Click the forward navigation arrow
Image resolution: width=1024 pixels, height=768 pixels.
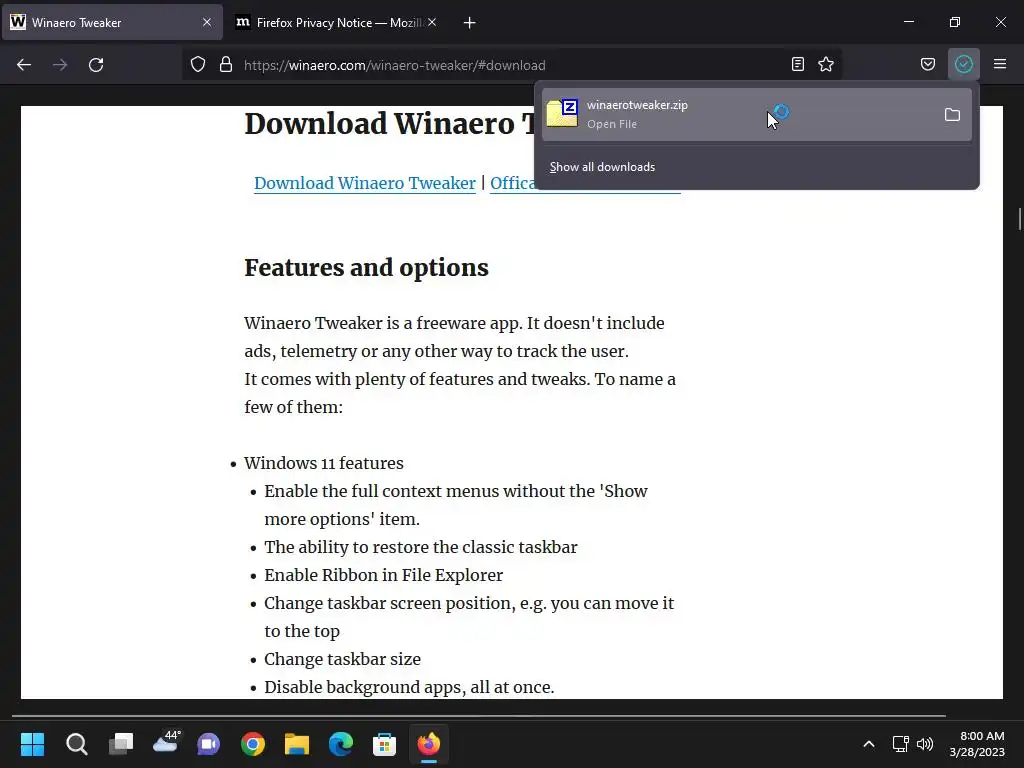[x=60, y=65]
